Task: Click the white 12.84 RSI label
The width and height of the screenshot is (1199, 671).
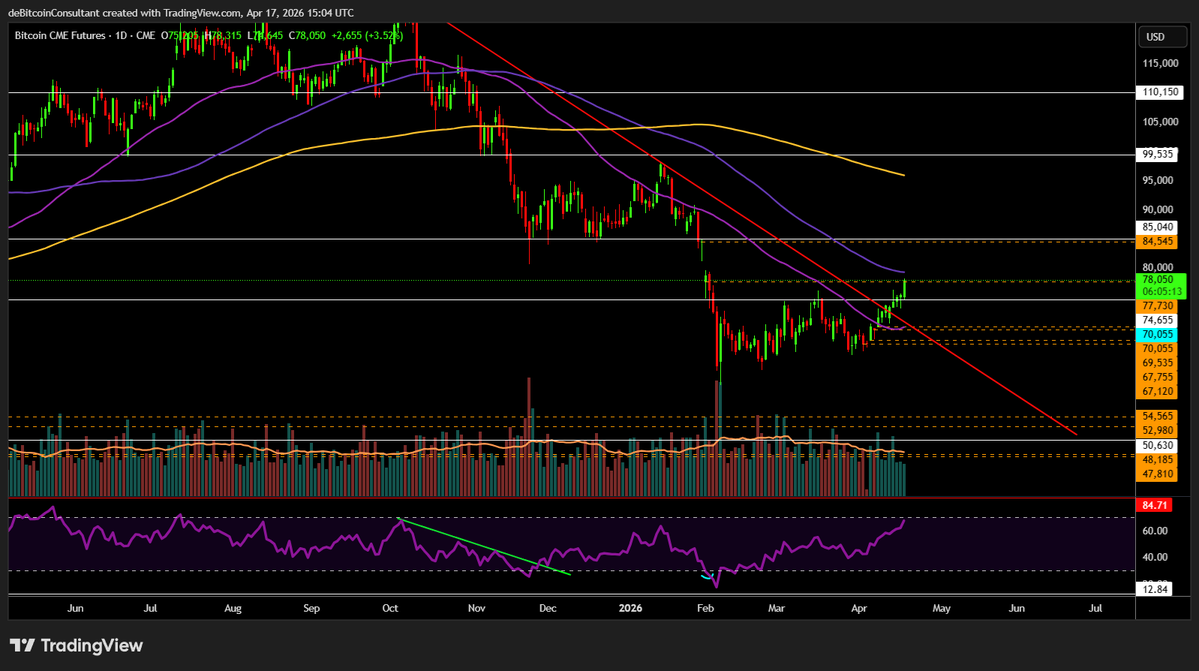Action: coord(1155,589)
